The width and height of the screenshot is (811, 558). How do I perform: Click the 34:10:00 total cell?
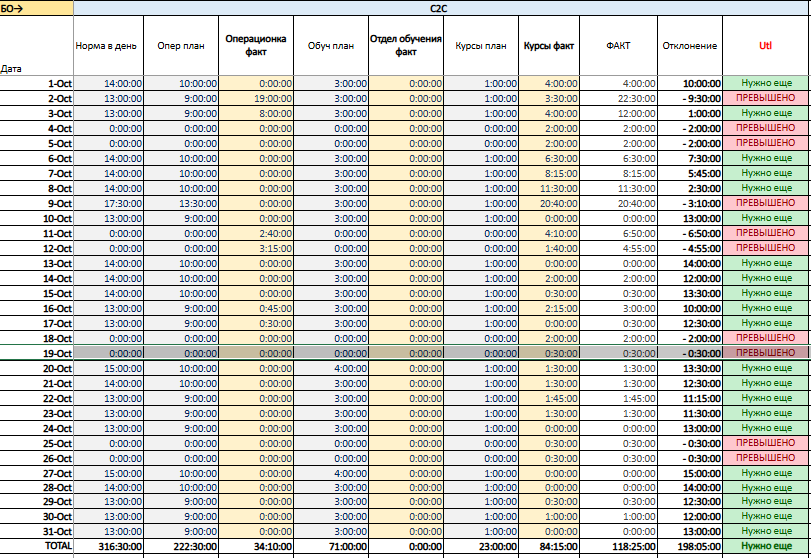point(256,546)
